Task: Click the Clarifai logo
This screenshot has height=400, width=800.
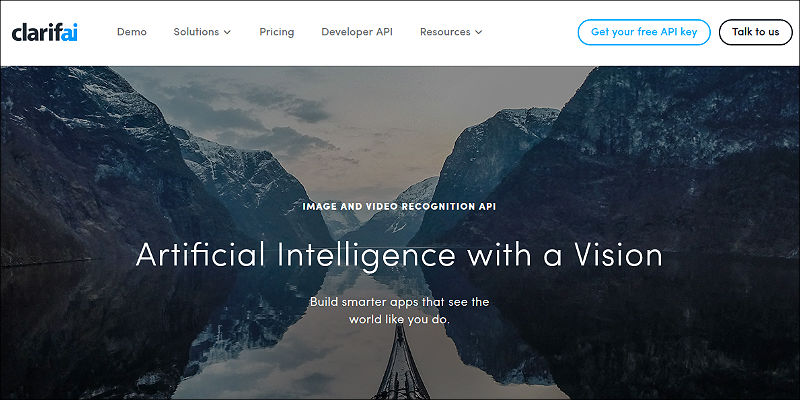Action: pyautogui.click(x=44, y=32)
